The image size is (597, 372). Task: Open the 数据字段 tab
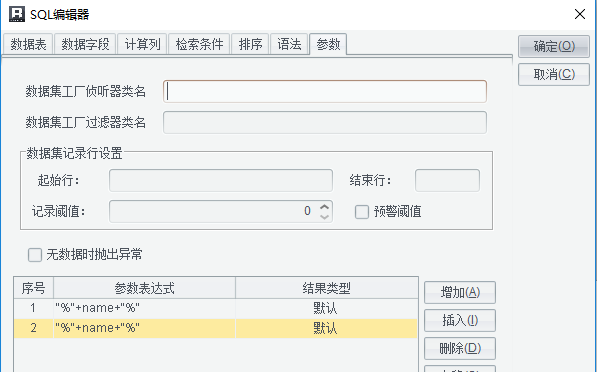click(85, 44)
